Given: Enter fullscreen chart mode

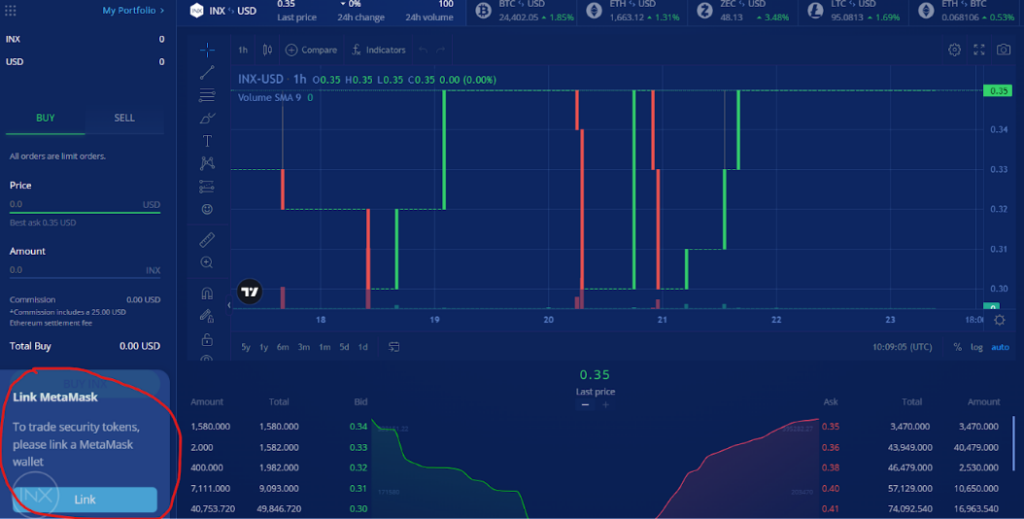Looking at the screenshot, I should (978, 50).
